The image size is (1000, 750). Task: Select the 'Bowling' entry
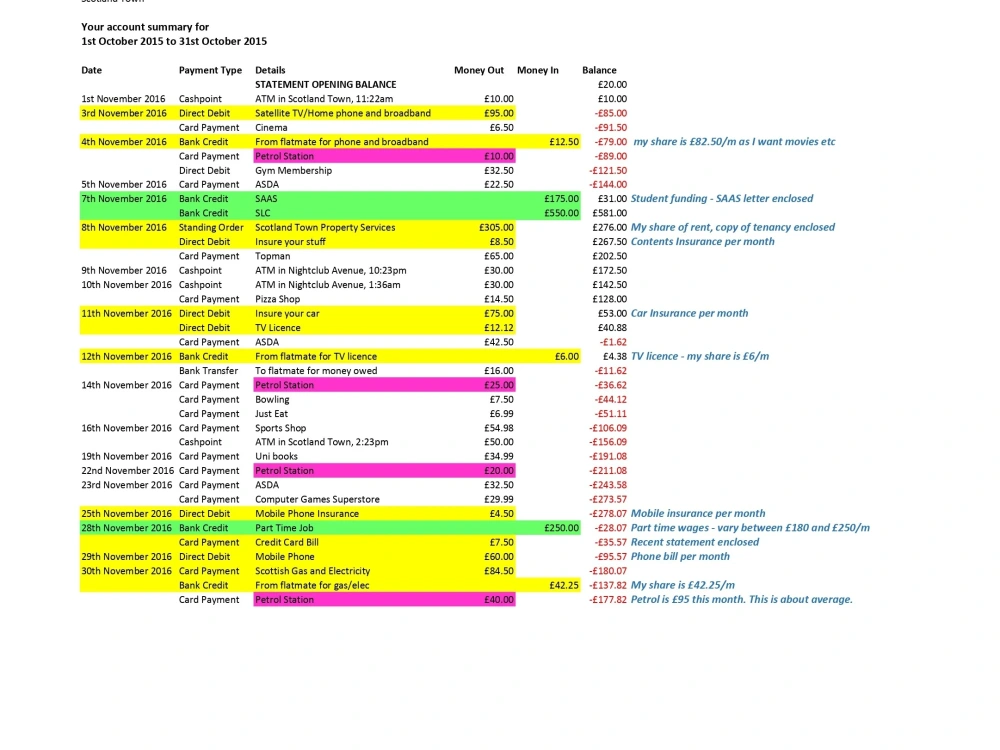coord(272,399)
